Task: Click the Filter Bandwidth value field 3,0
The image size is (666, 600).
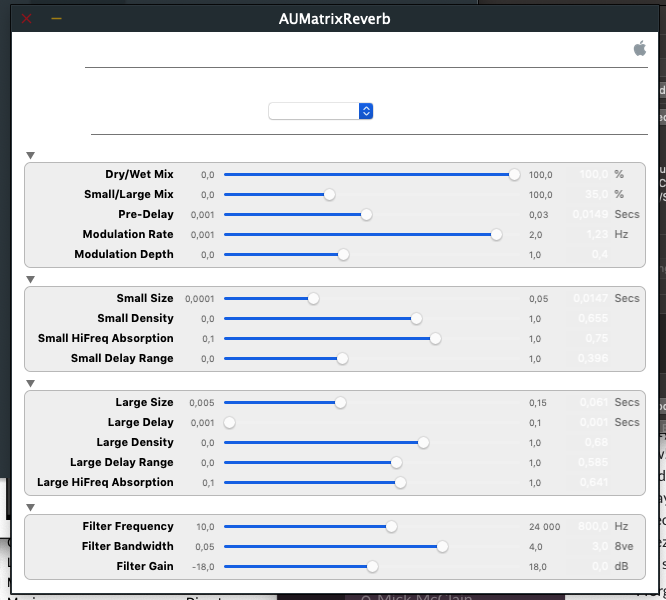Action: click(589, 546)
